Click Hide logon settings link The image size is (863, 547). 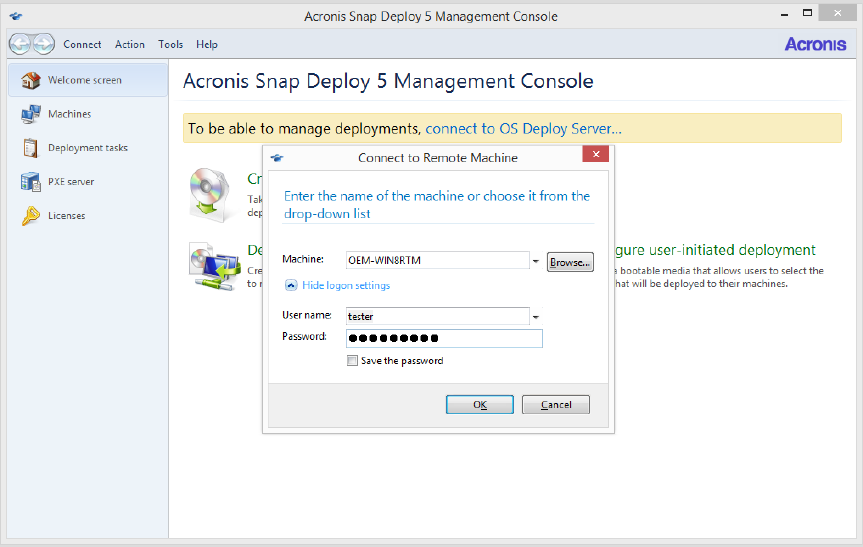tap(346, 285)
